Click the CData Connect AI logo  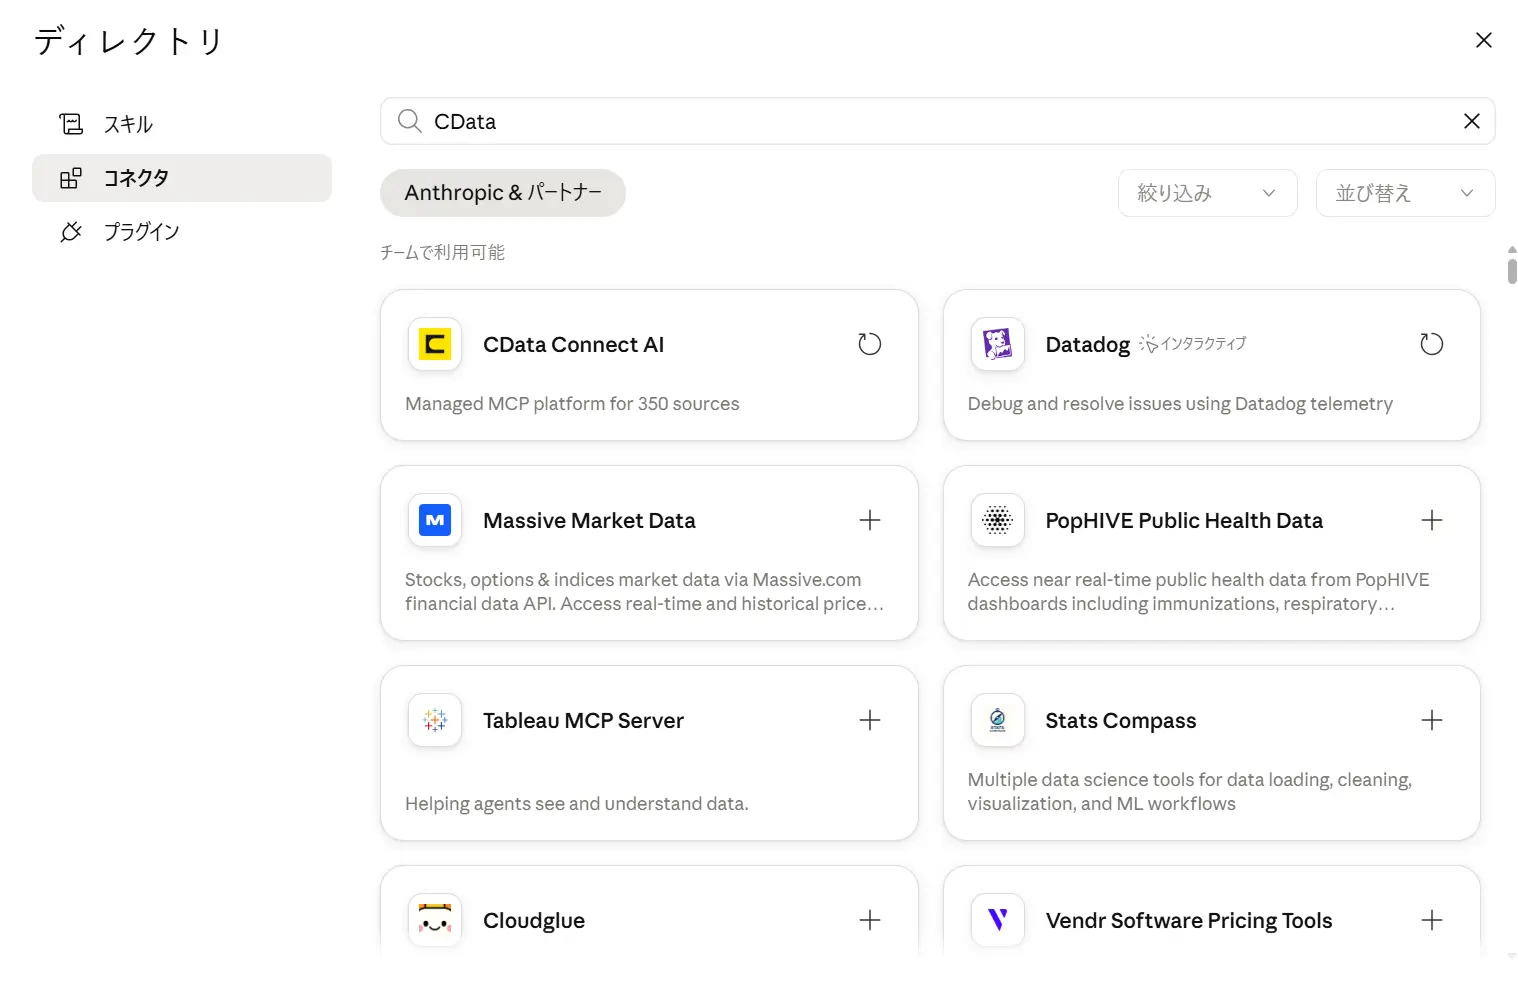[435, 344]
